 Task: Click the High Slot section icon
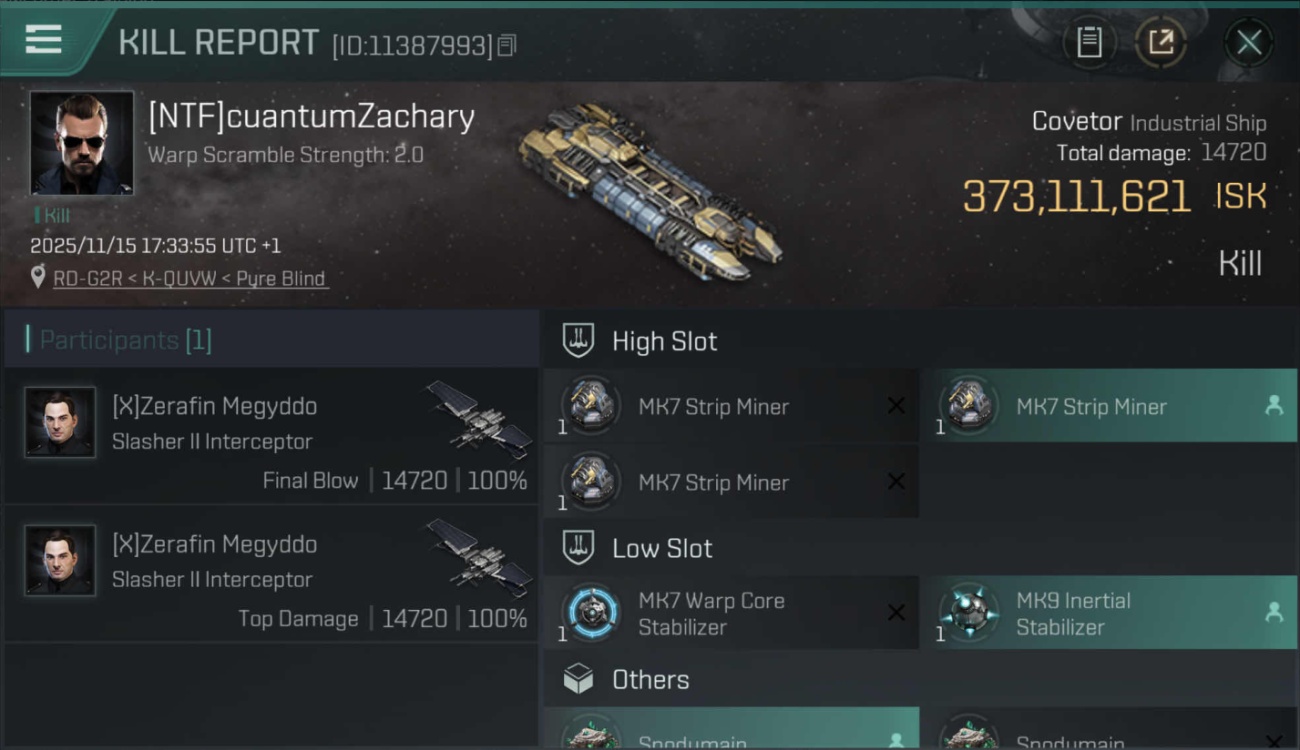point(578,341)
